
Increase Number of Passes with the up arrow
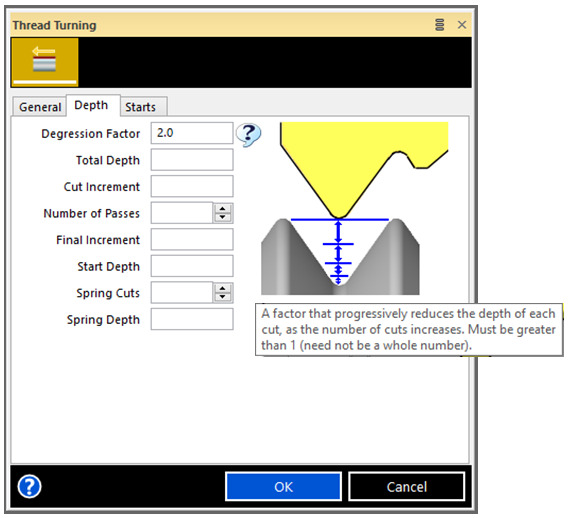coord(223,209)
